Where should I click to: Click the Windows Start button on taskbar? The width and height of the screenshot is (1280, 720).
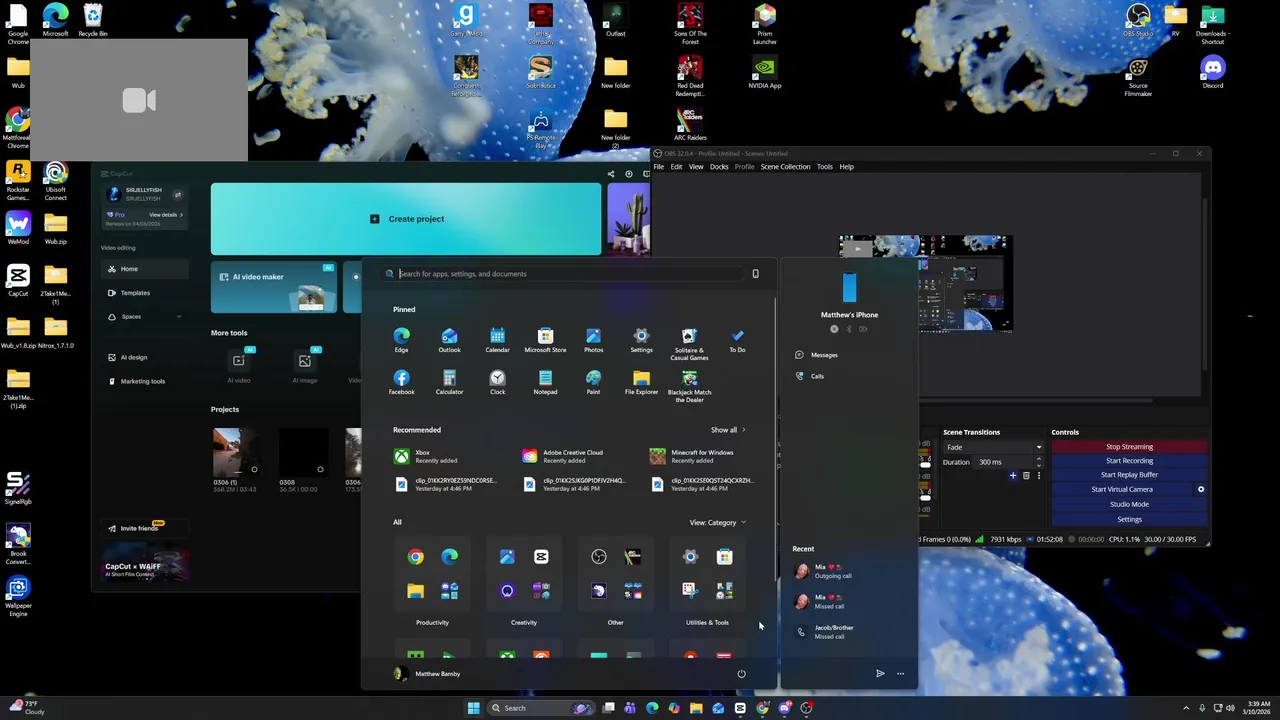tap(473, 708)
